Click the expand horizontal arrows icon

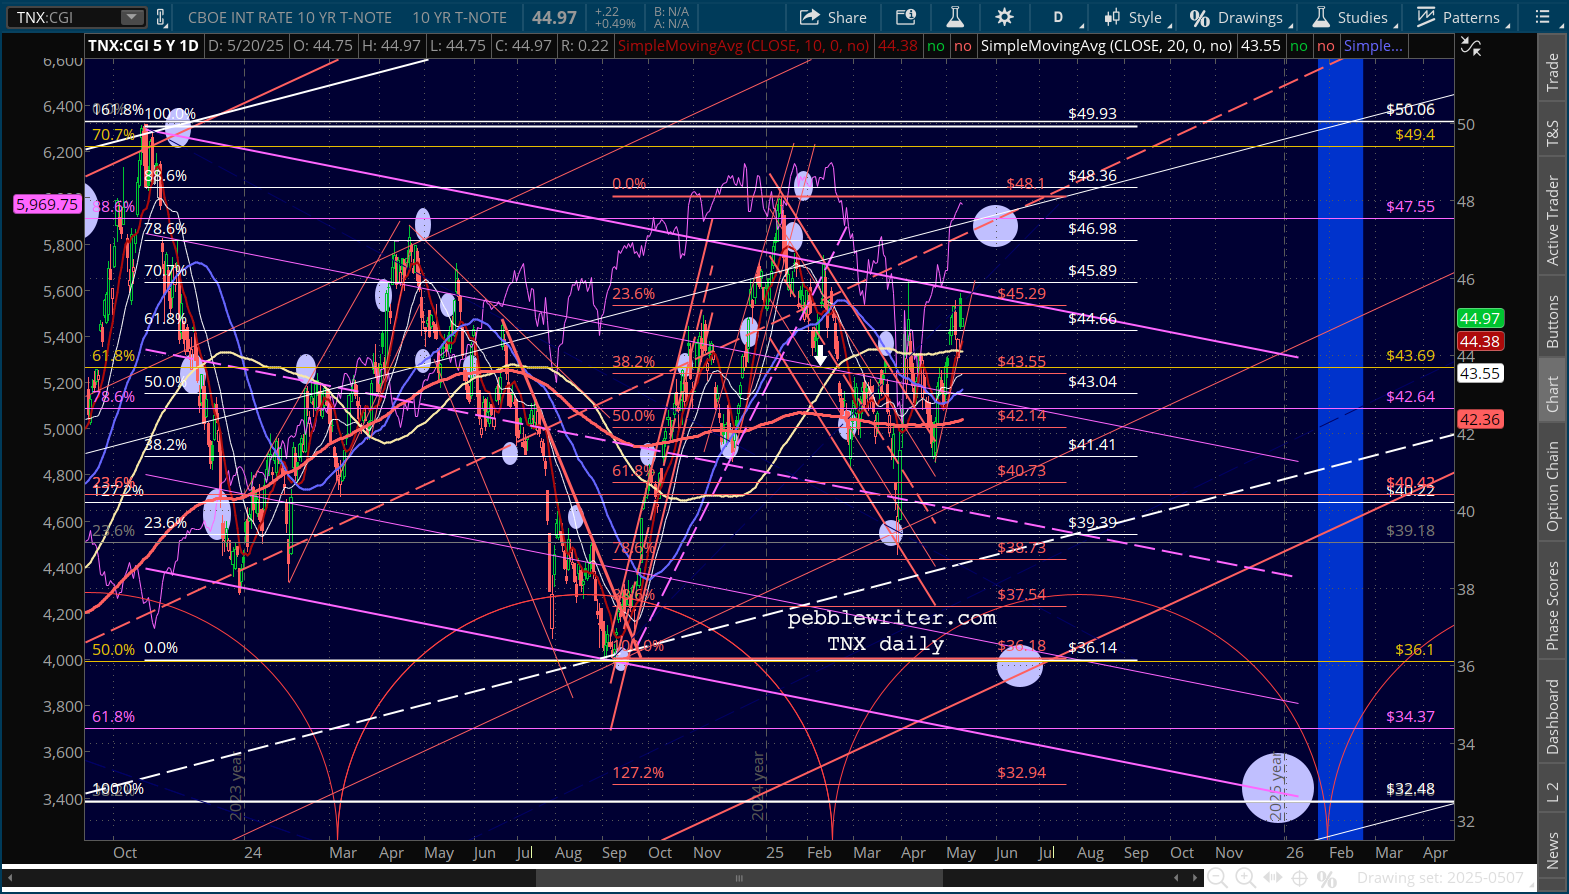click(1272, 878)
